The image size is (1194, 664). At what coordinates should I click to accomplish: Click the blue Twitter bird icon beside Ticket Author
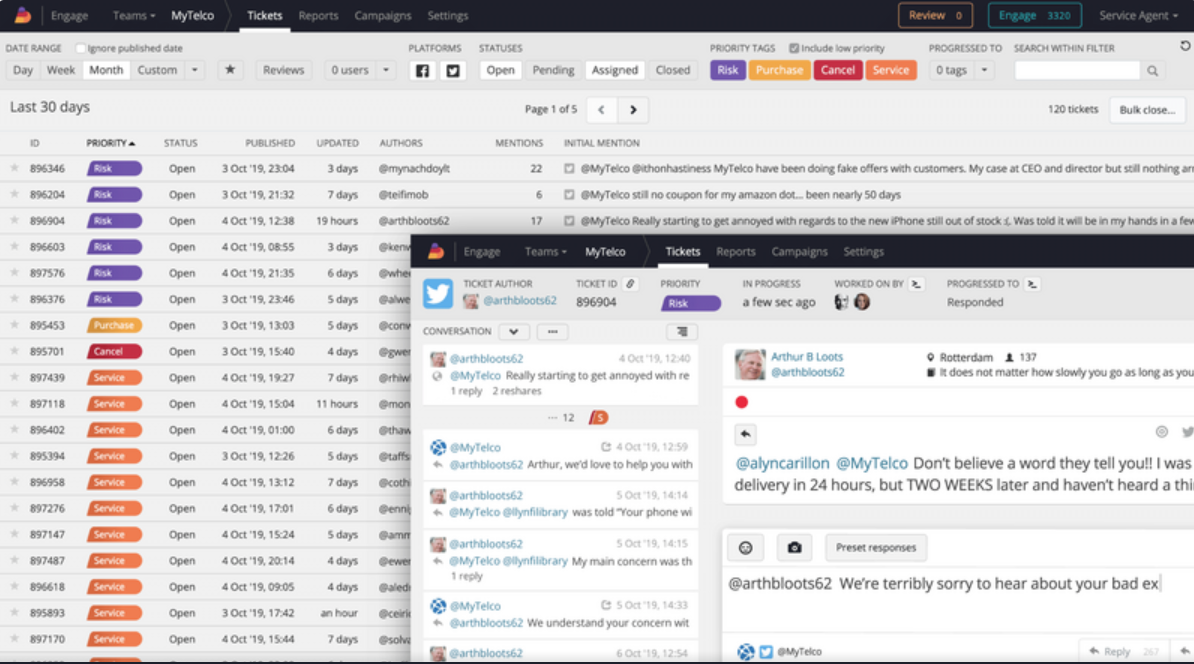pyautogui.click(x=438, y=294)
